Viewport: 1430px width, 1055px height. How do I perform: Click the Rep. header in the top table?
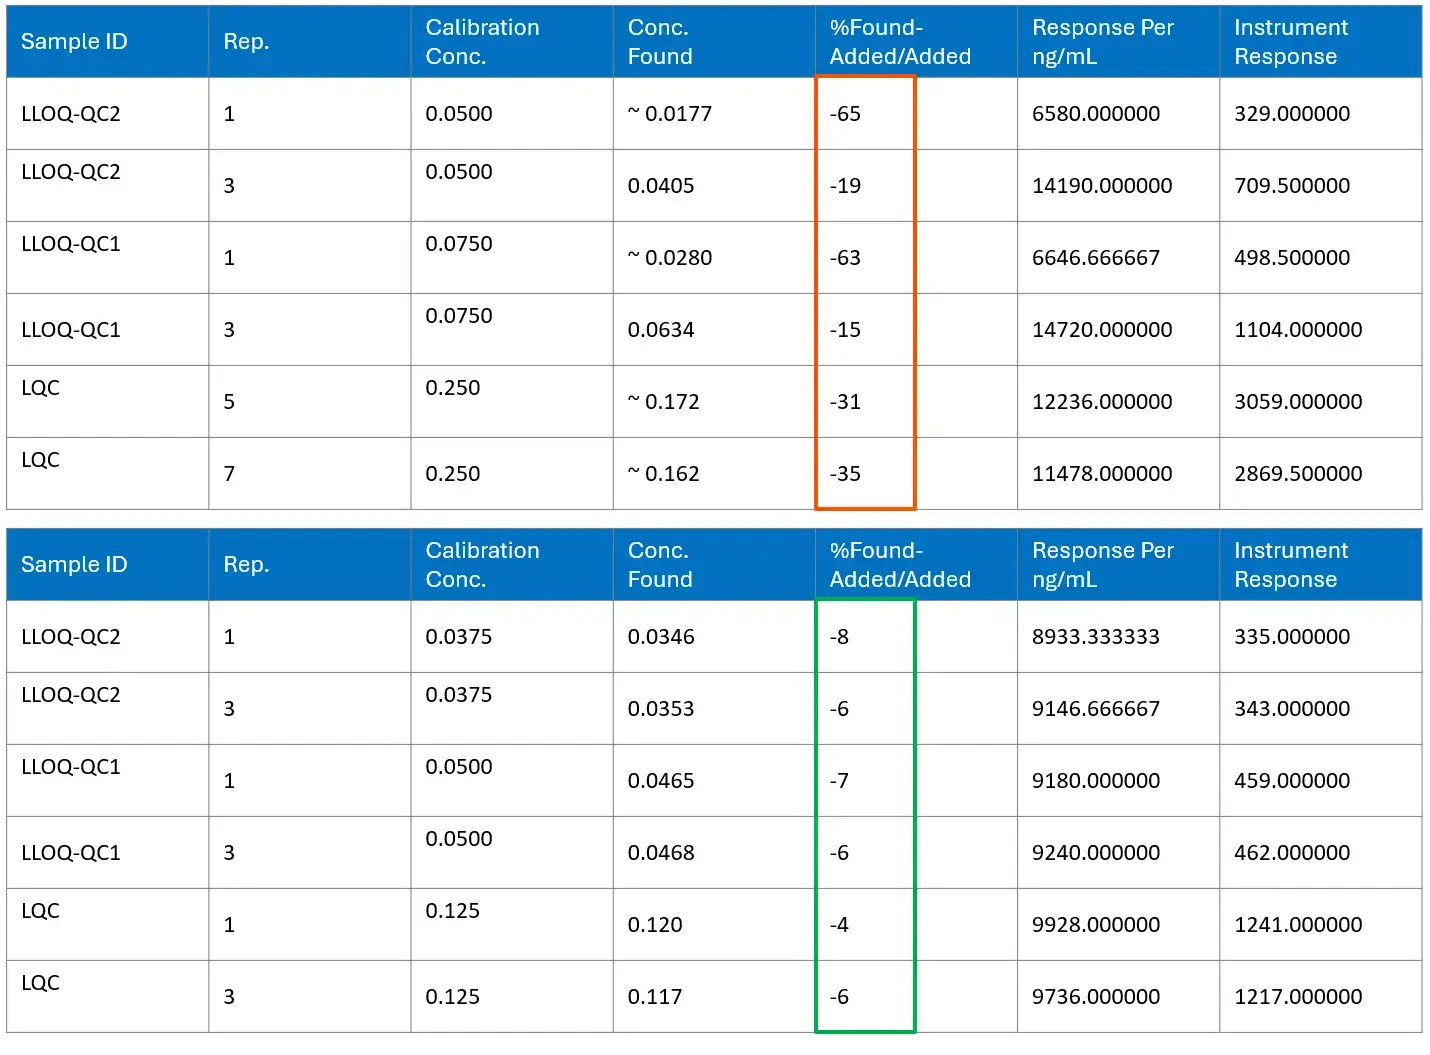point(245,41)
